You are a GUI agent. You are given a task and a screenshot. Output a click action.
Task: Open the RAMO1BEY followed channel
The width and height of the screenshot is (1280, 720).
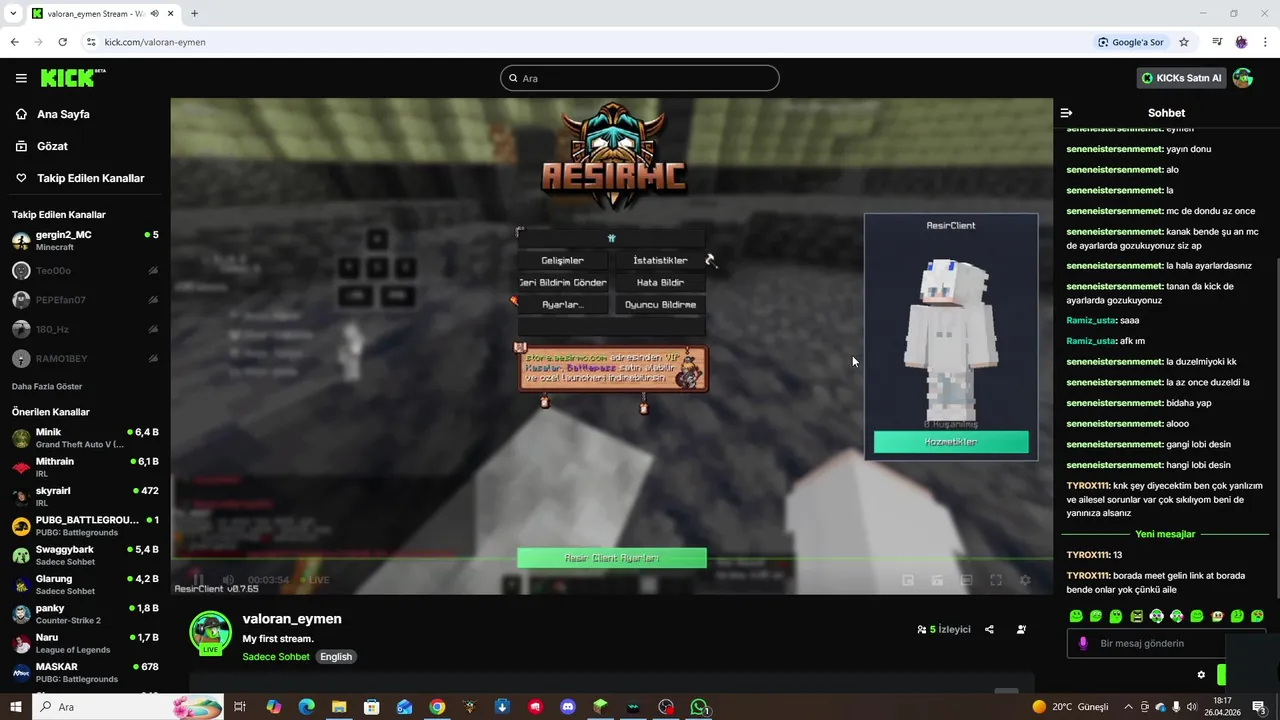[x=85, y=358]
